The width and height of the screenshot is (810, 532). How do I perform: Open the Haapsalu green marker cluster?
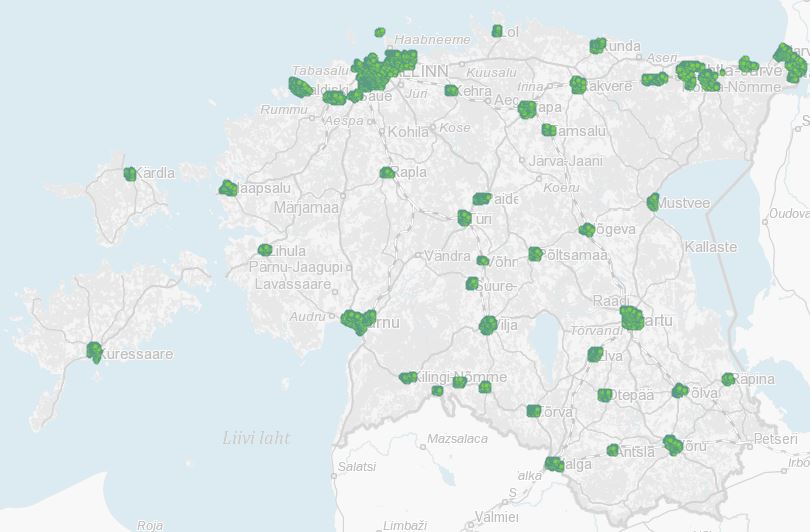click(228, 188)
